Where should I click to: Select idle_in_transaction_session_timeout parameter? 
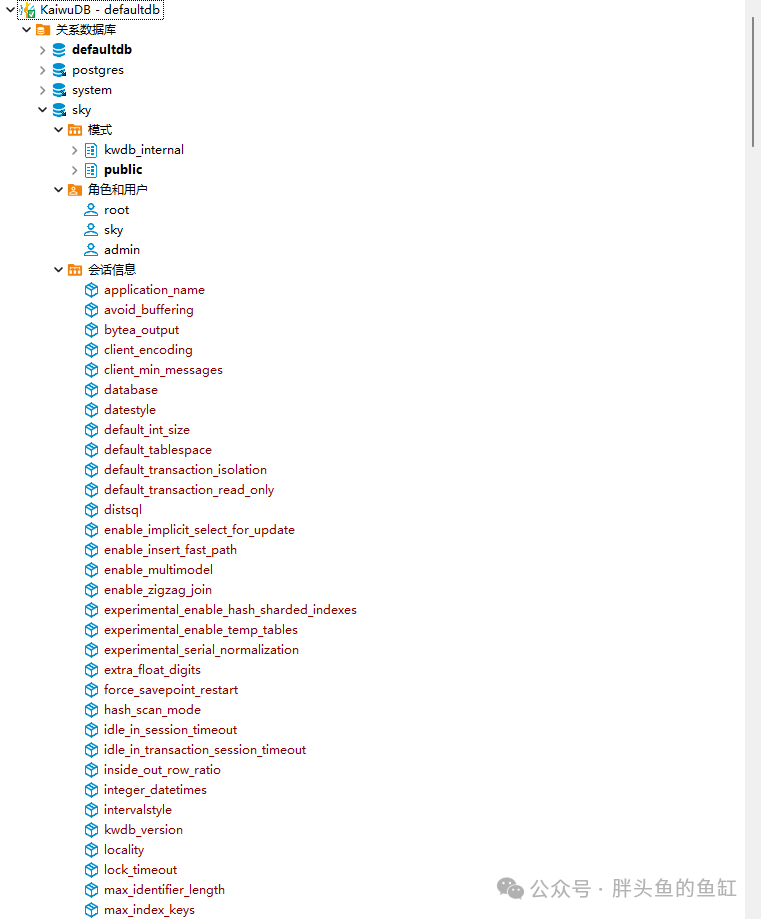coord(205,750)
